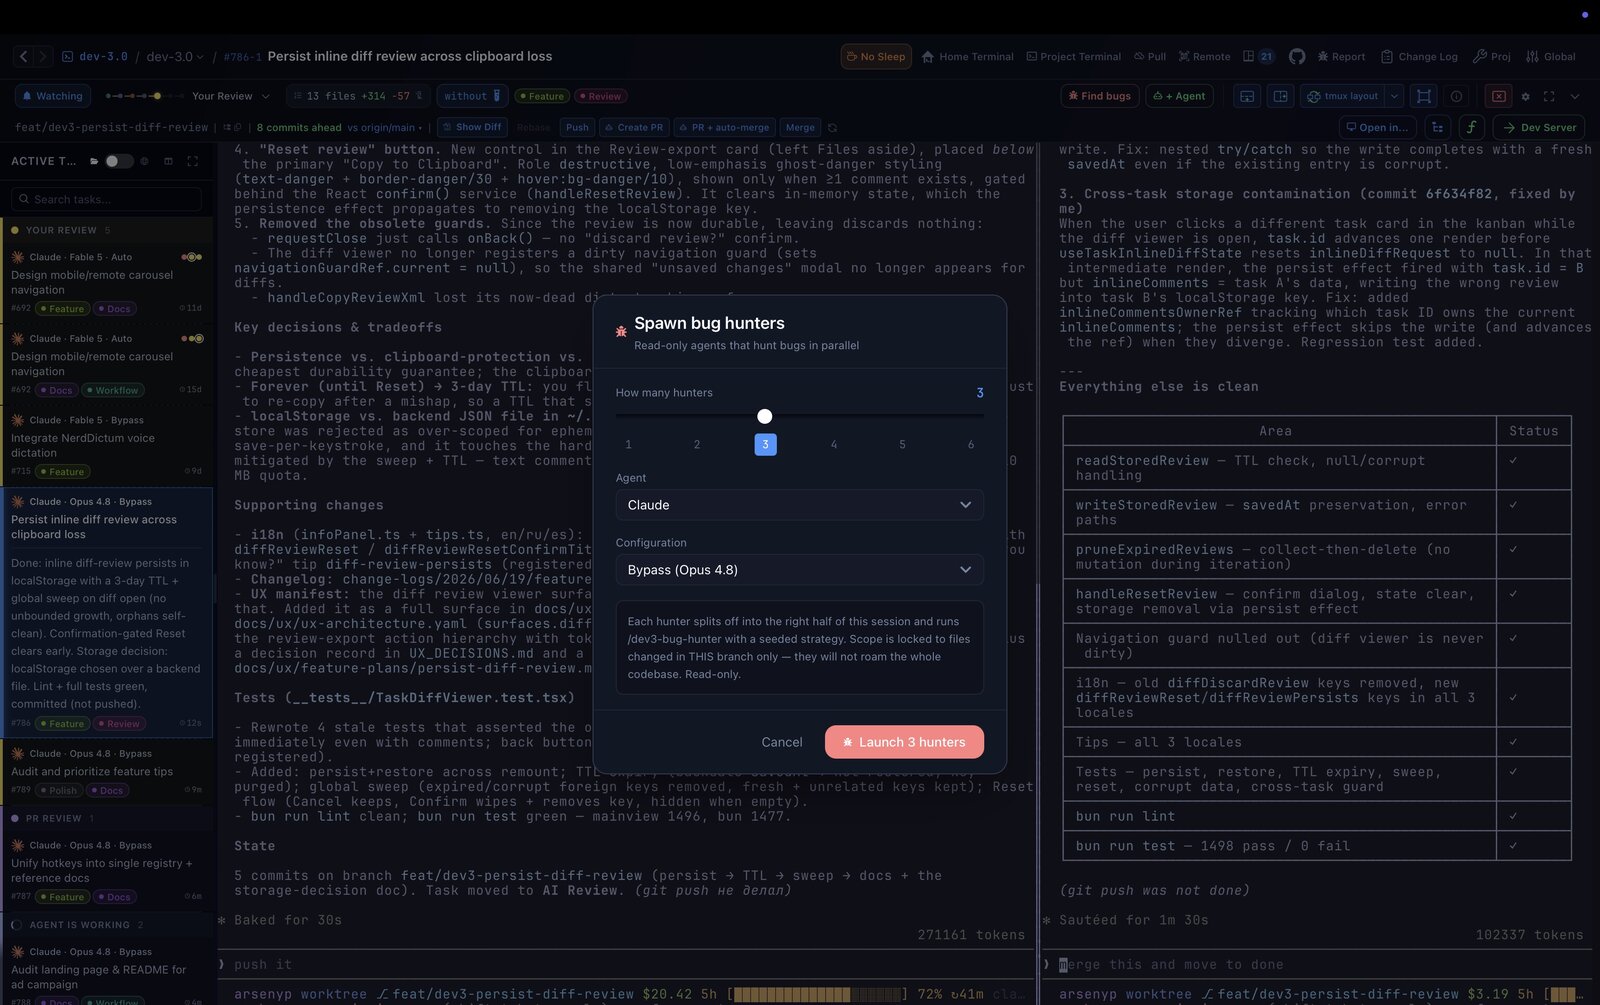Image resolution: width=1600 pixels, height=1005 pixels.
Task: Expand the 13 files changed list
Action: pyautogui.click(x=357, y=96)
